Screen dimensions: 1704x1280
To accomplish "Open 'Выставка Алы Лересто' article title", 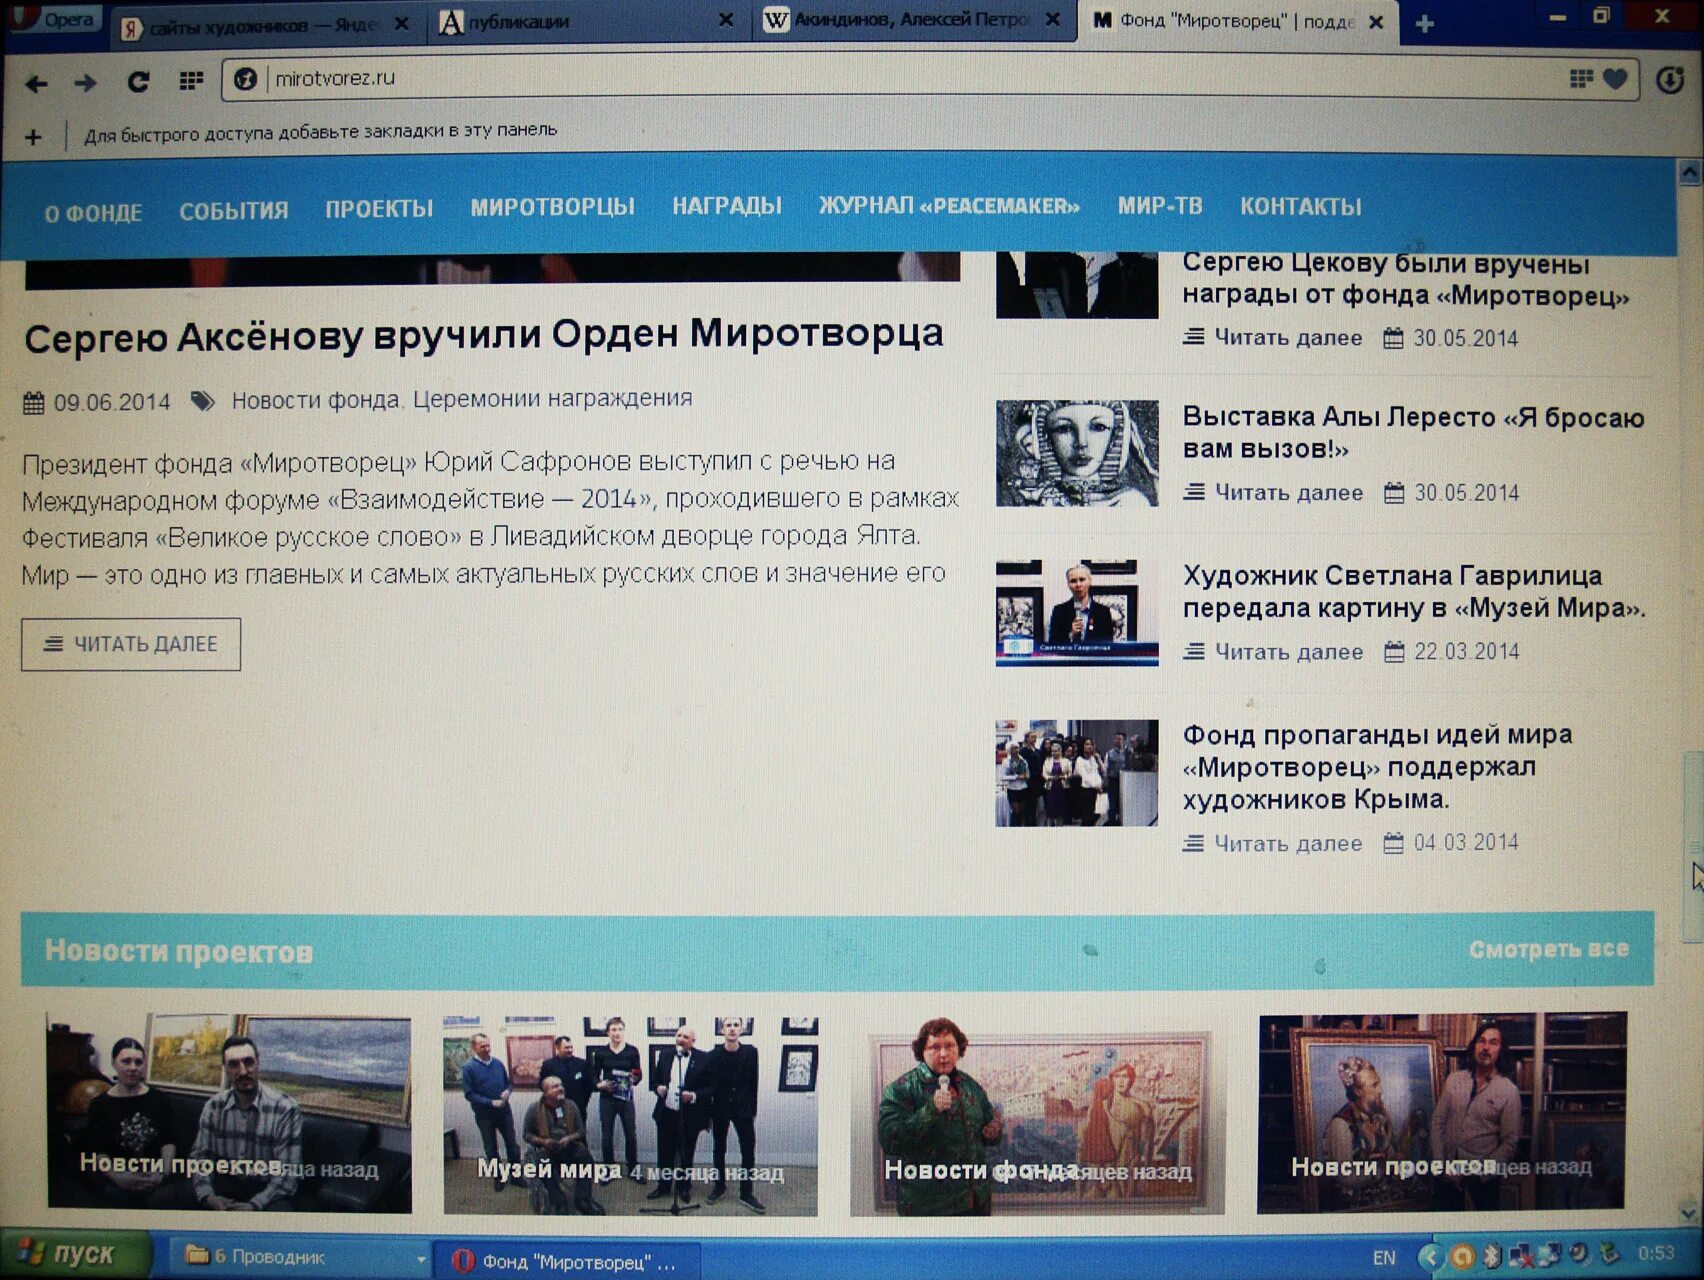I will pyautogui.click(x=1413, y=432).
